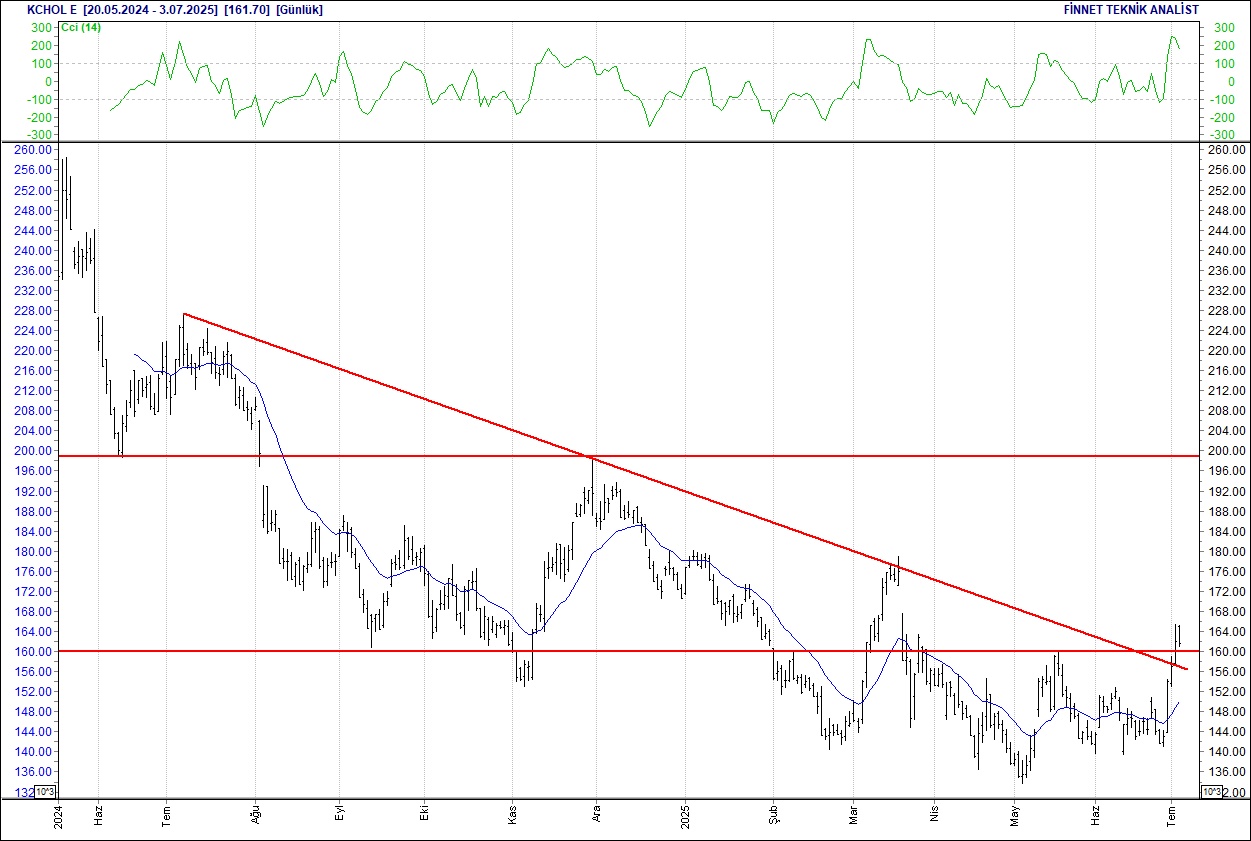This screenshot has width=1251, height=841.
Task: Select the date range [20.05.2024 - 3.07.2025]
Action: point(151,10)
